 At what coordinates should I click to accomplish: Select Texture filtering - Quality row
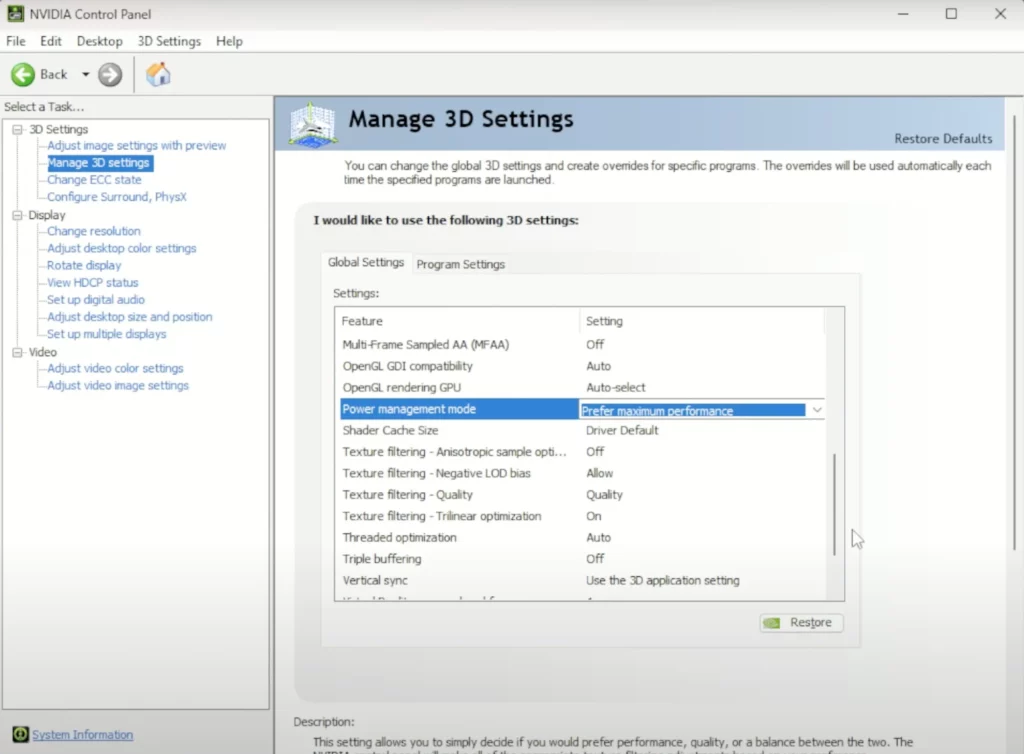pos(582,495)
